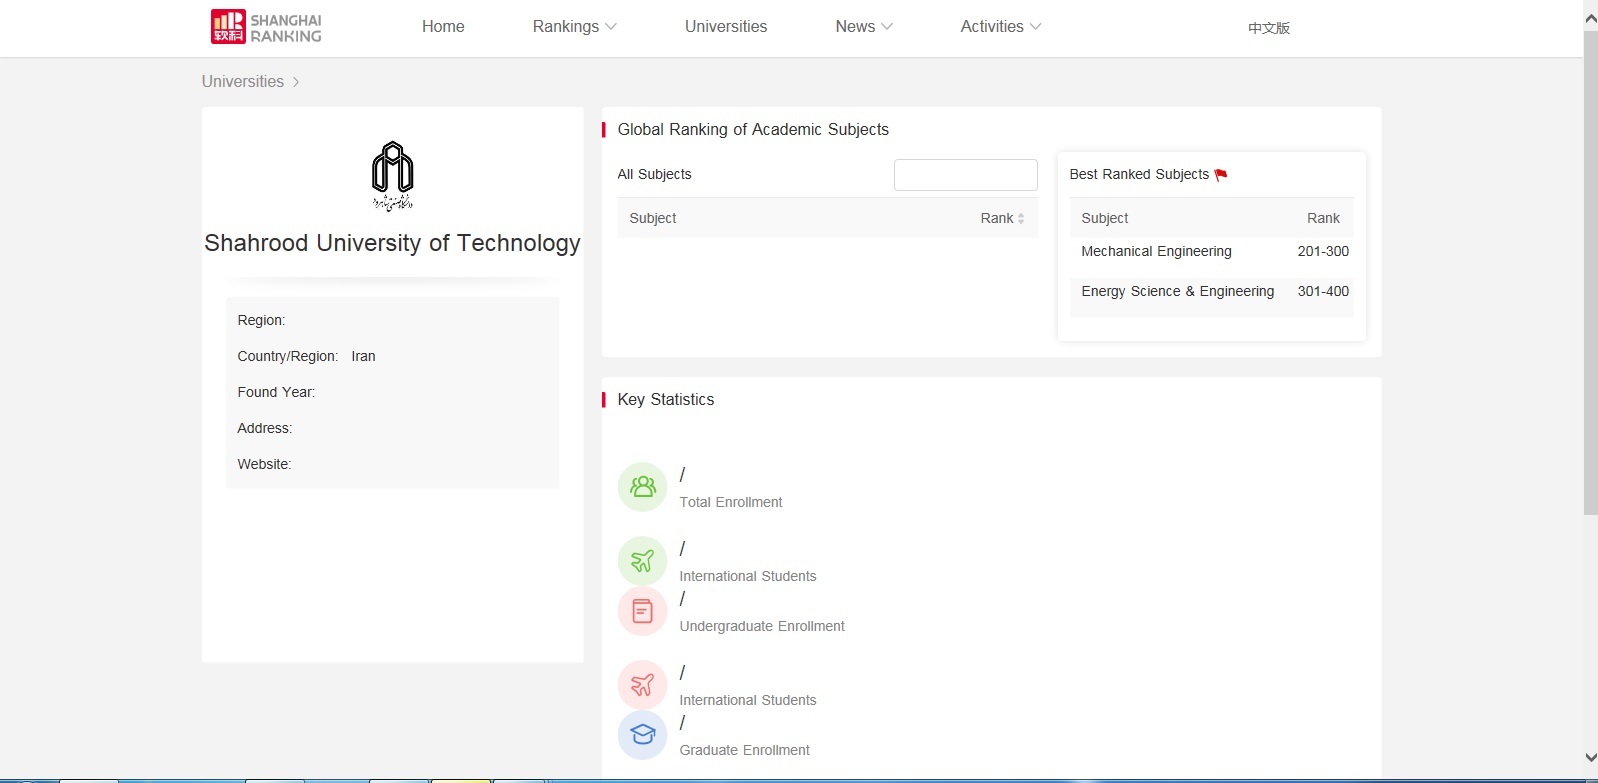Click the Rank header in Best Ranked table
Viewport: 1598px width, 783px height.
pos(1323,218)
